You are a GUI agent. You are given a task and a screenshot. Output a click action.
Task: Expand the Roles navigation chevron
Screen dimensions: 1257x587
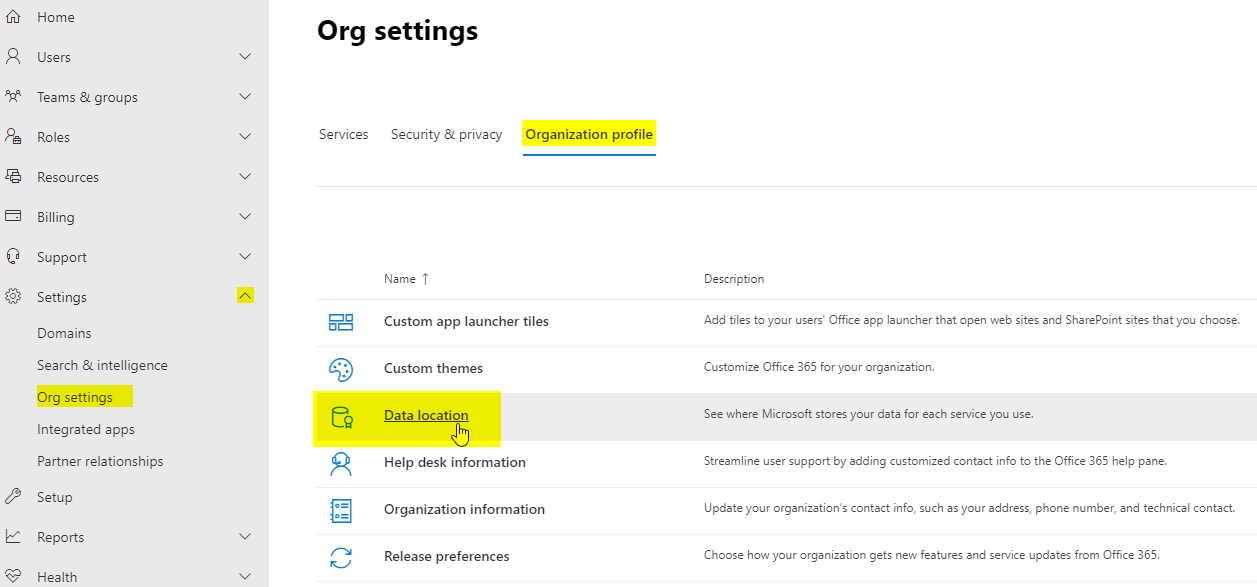coord(245,137)
